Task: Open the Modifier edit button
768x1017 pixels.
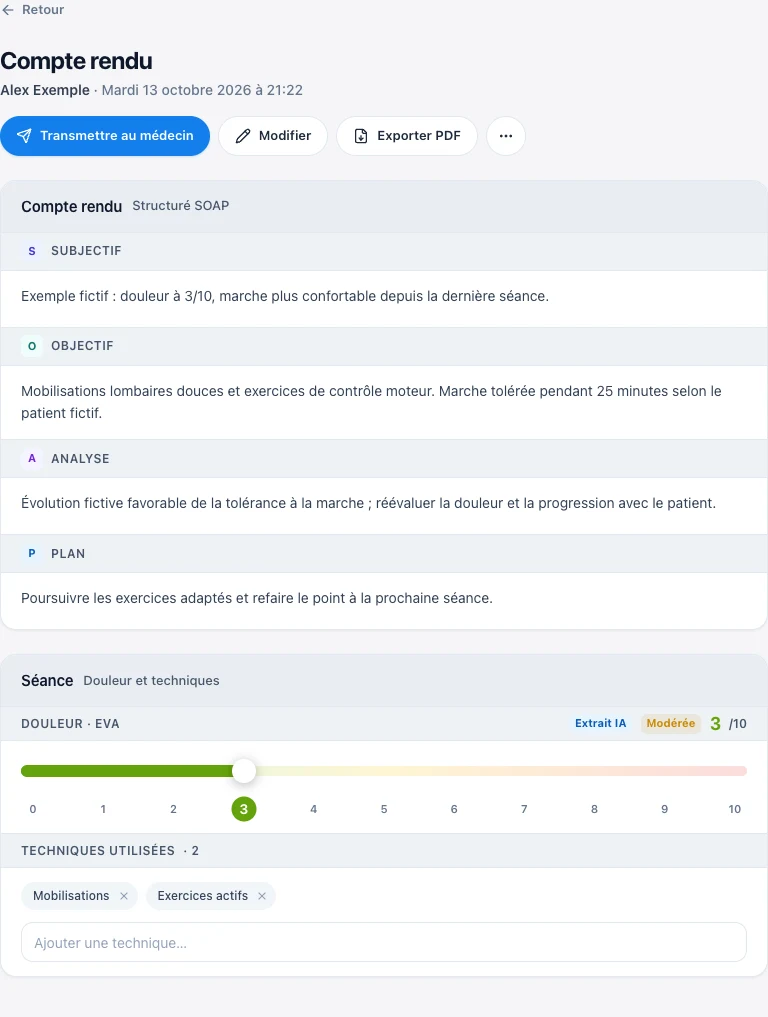Action: click(x=273, y=136)
